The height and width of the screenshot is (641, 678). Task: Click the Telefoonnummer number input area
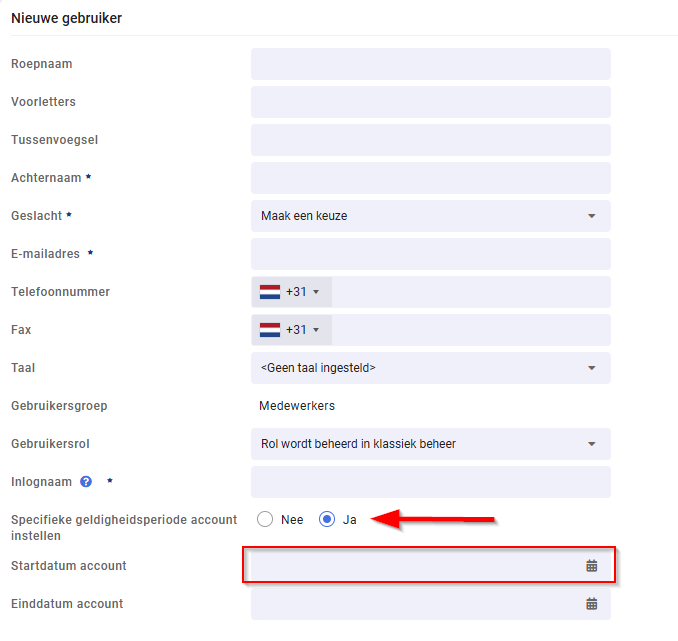click(x=470, y=292)
